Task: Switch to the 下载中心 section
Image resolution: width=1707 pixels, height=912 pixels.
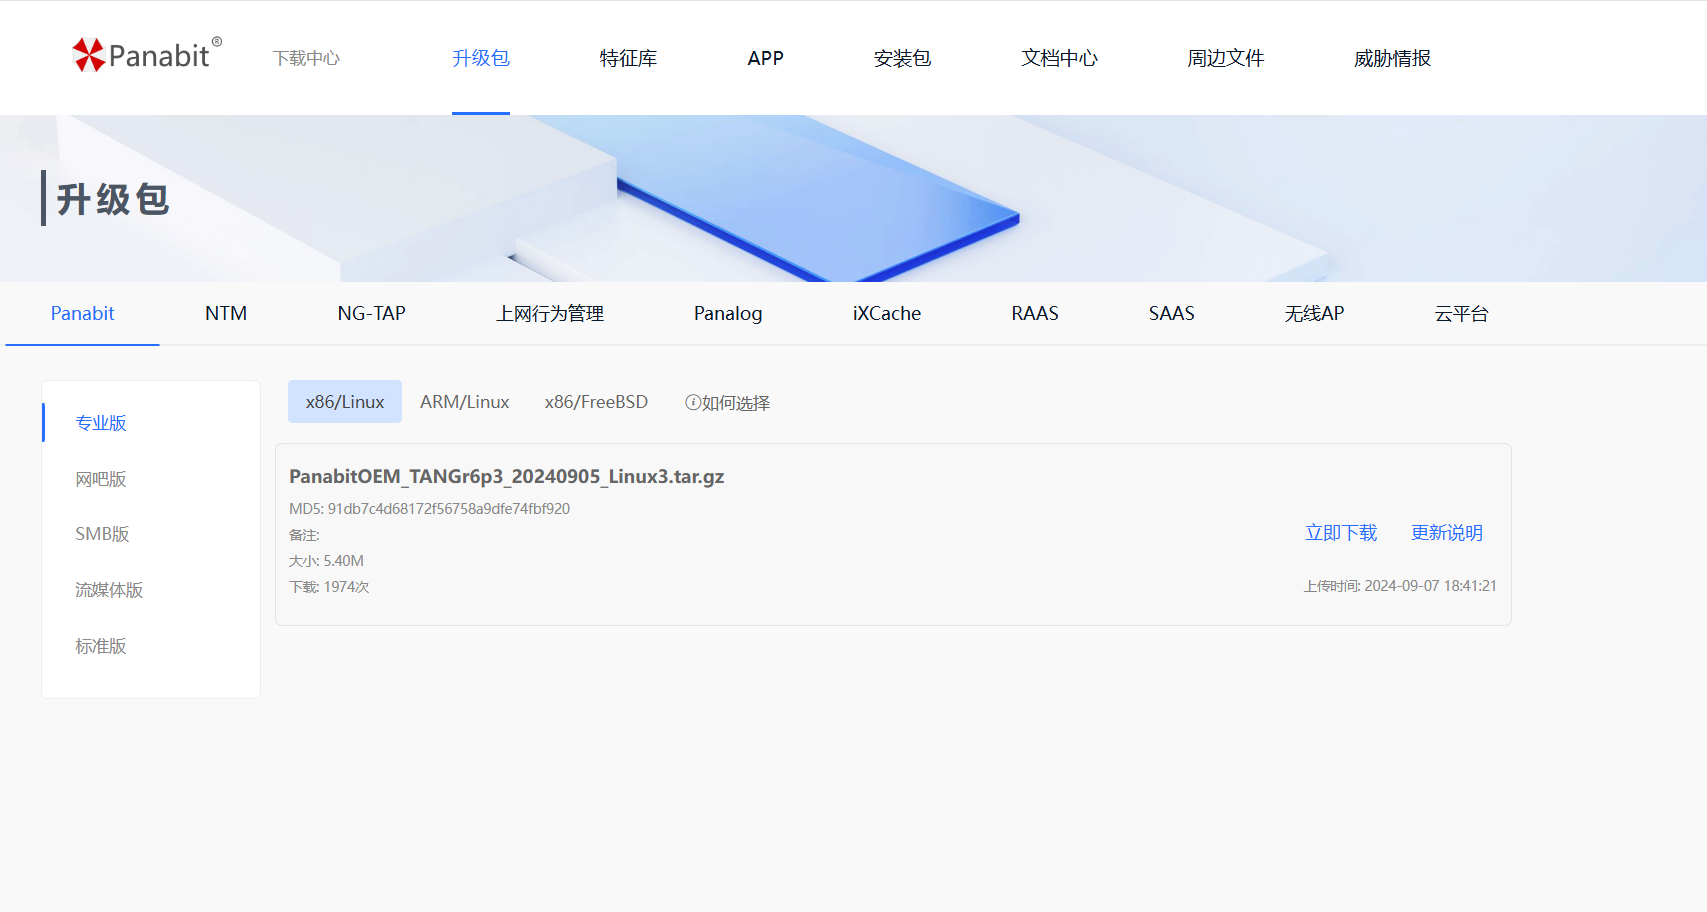Action: point(306,58)
